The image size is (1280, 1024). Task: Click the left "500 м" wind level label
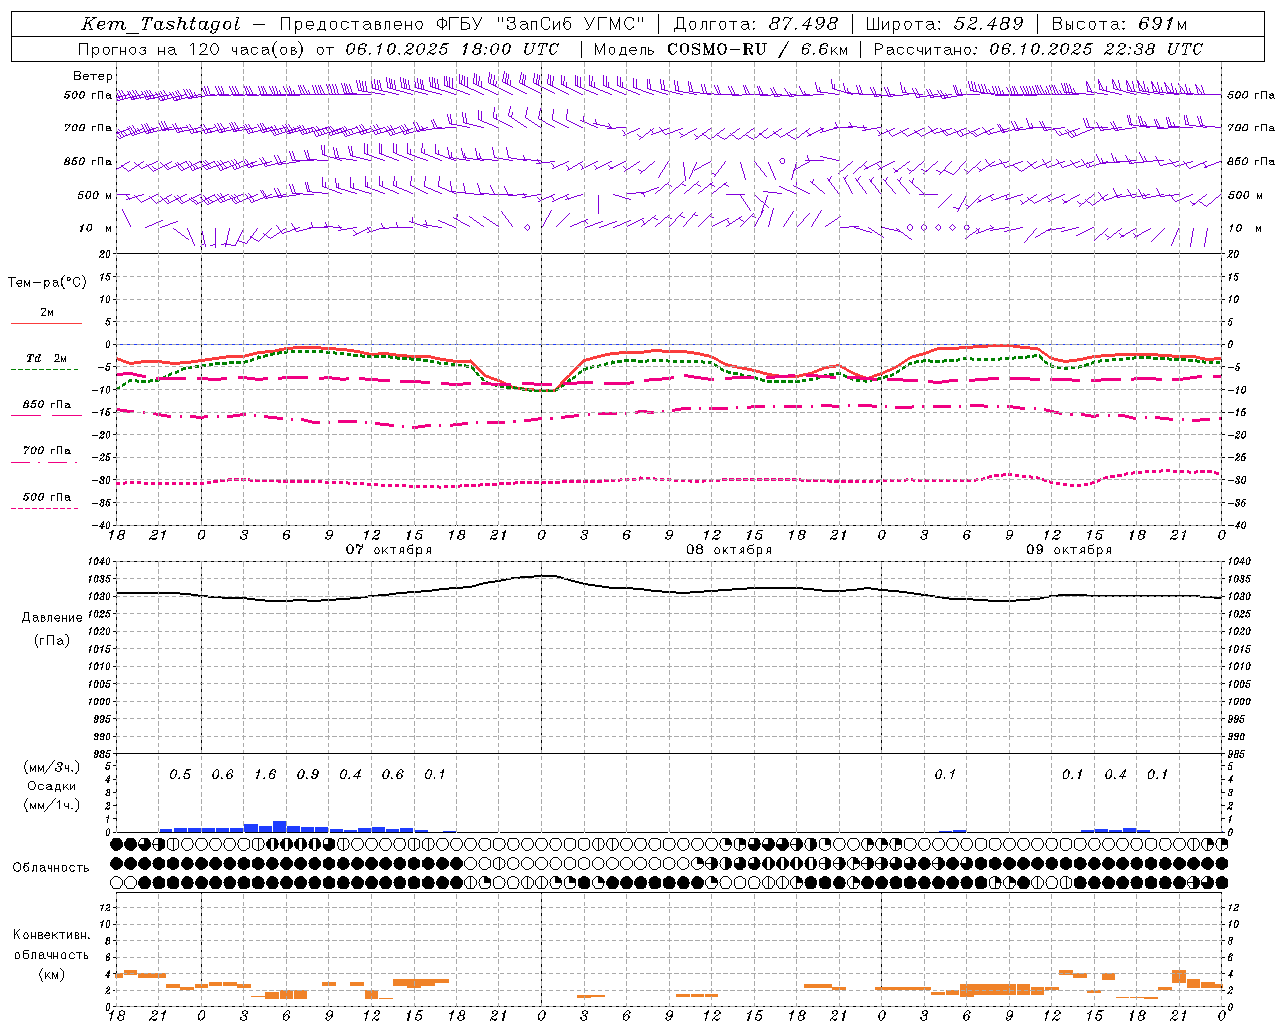tap(95, 195)
